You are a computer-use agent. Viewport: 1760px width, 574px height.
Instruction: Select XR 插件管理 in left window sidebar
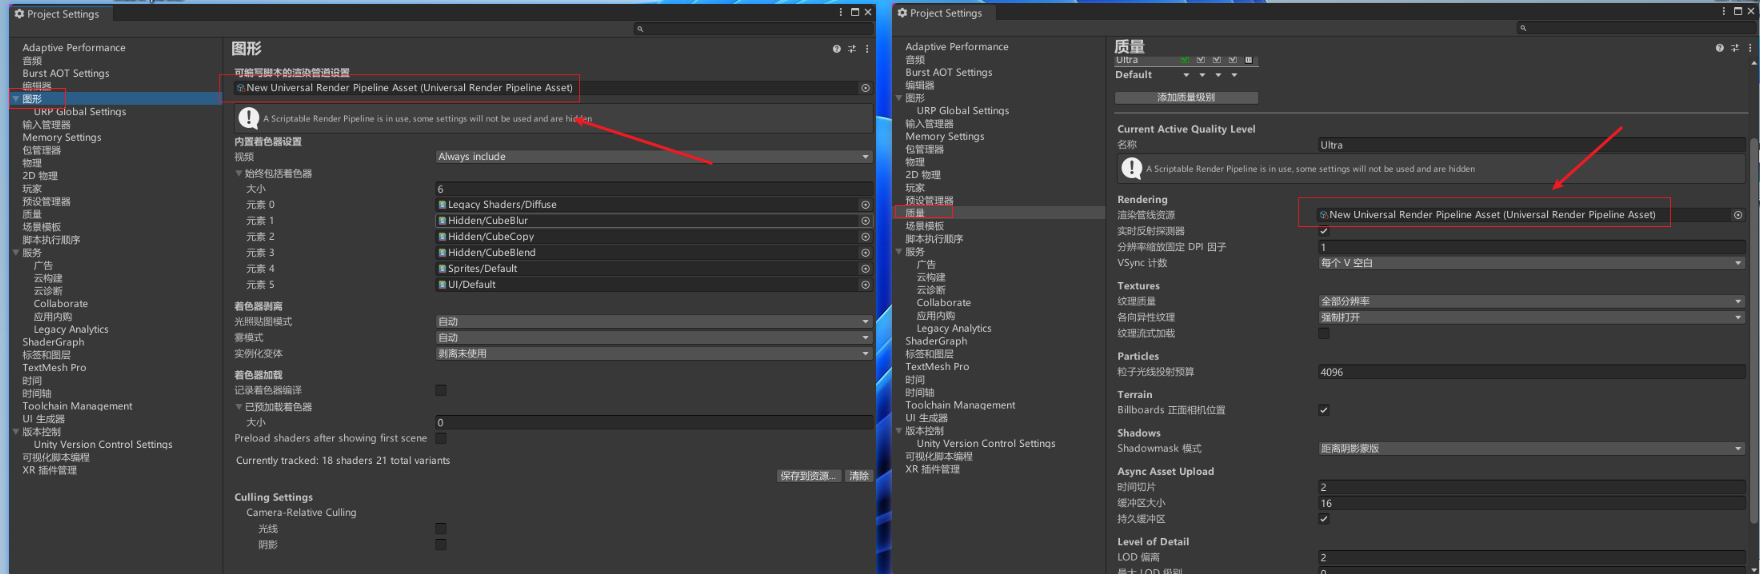click(49, 470)
